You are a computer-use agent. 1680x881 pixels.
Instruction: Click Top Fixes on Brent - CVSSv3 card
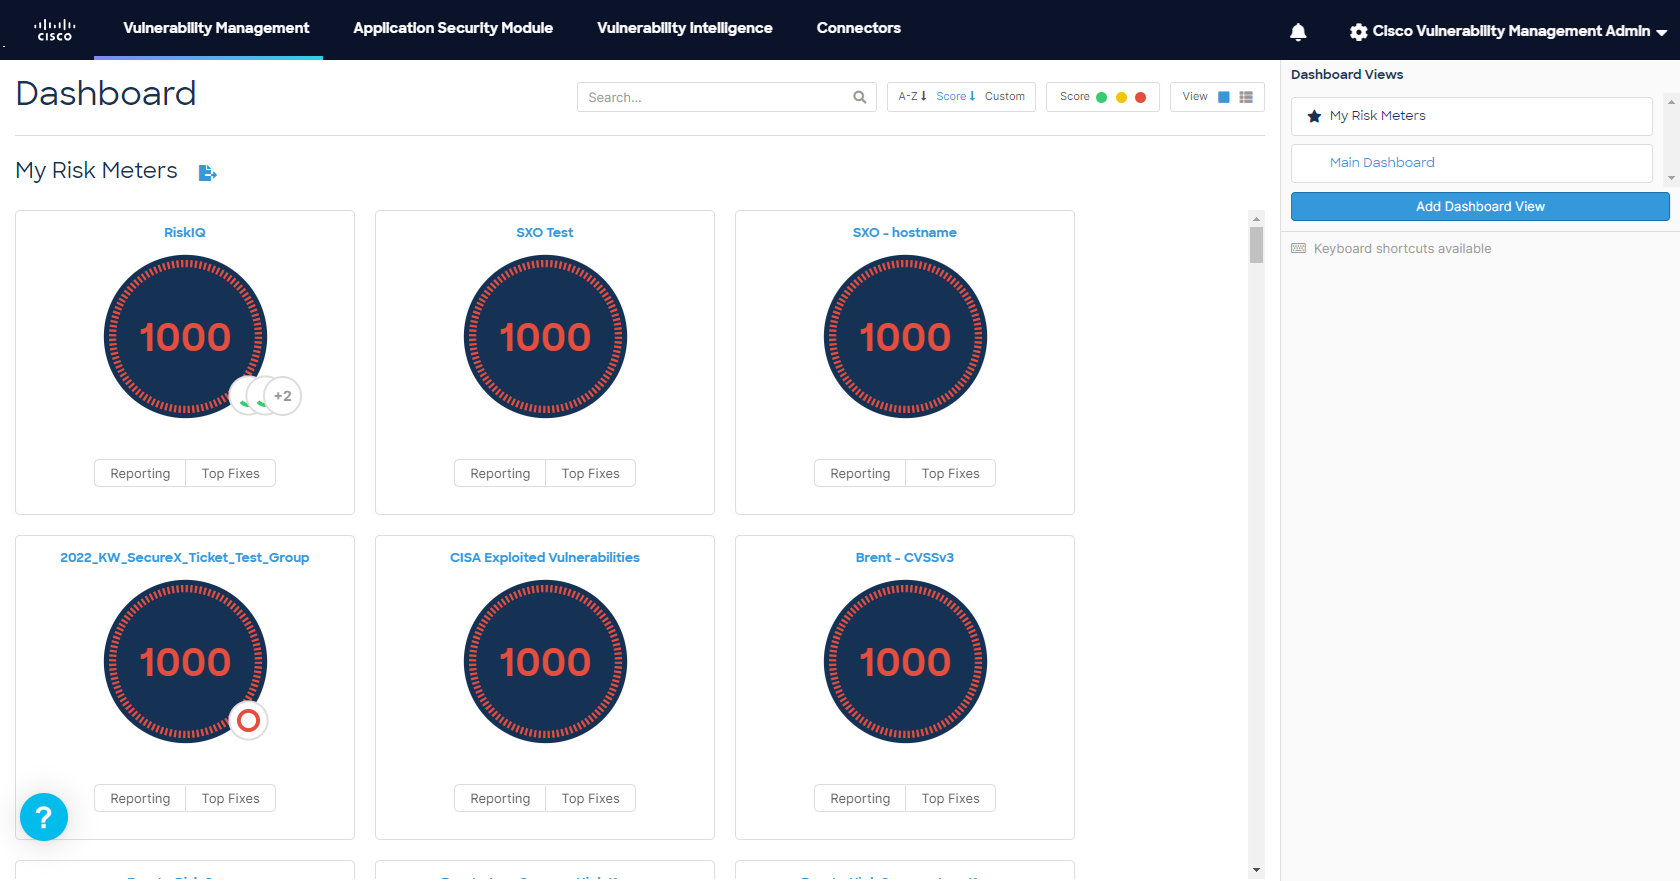[x=951, y=798]
